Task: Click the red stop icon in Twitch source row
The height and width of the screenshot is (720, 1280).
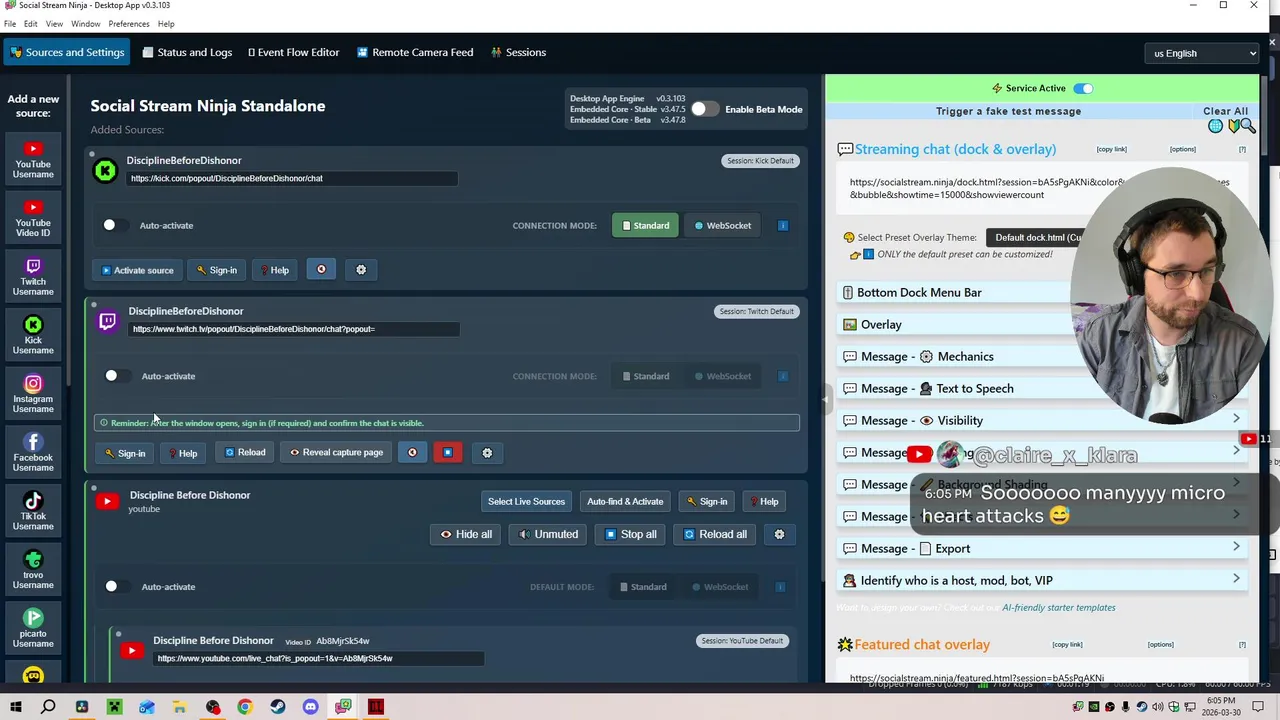Action: (x=447, y=453)
